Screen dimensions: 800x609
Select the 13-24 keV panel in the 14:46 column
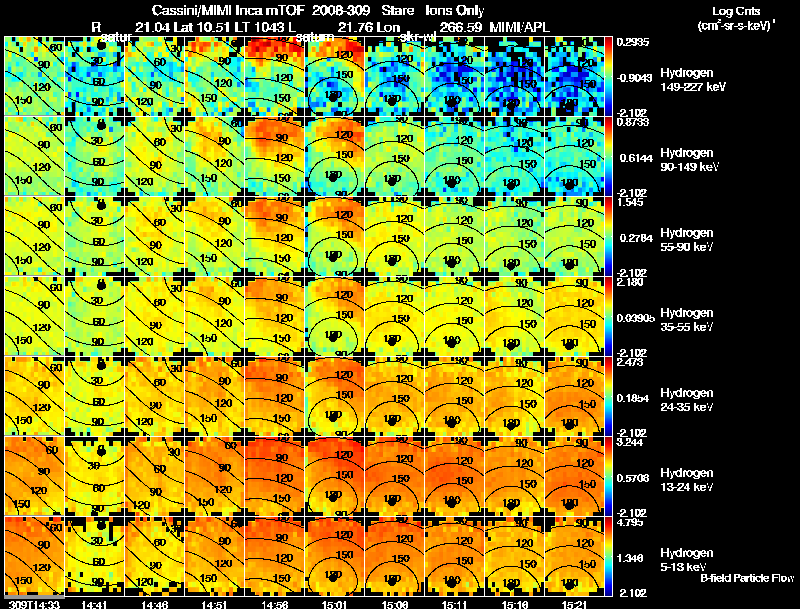click(155, 476)
